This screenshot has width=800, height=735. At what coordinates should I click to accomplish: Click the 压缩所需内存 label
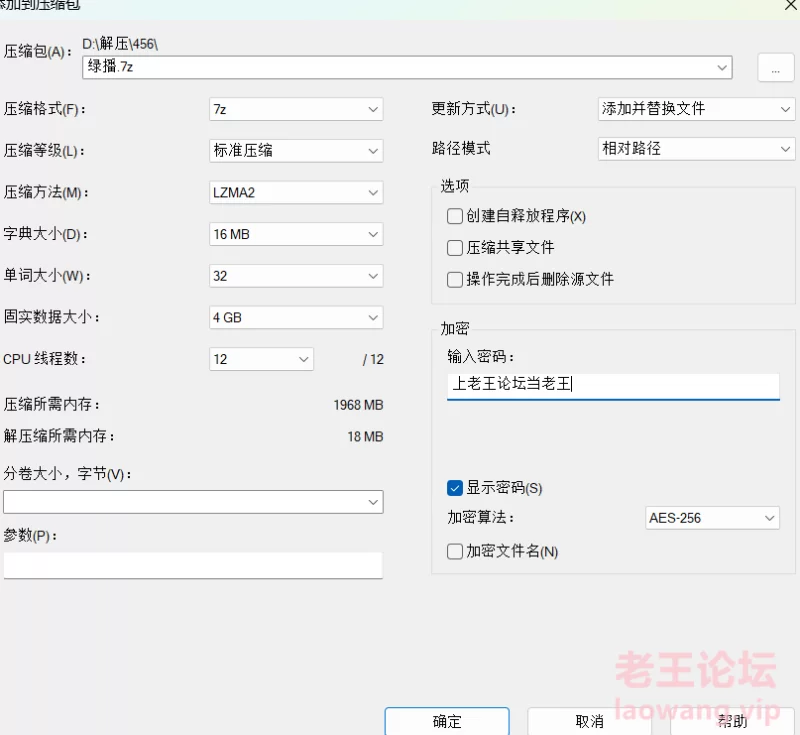pyautogui.click(x=52, y=404)
